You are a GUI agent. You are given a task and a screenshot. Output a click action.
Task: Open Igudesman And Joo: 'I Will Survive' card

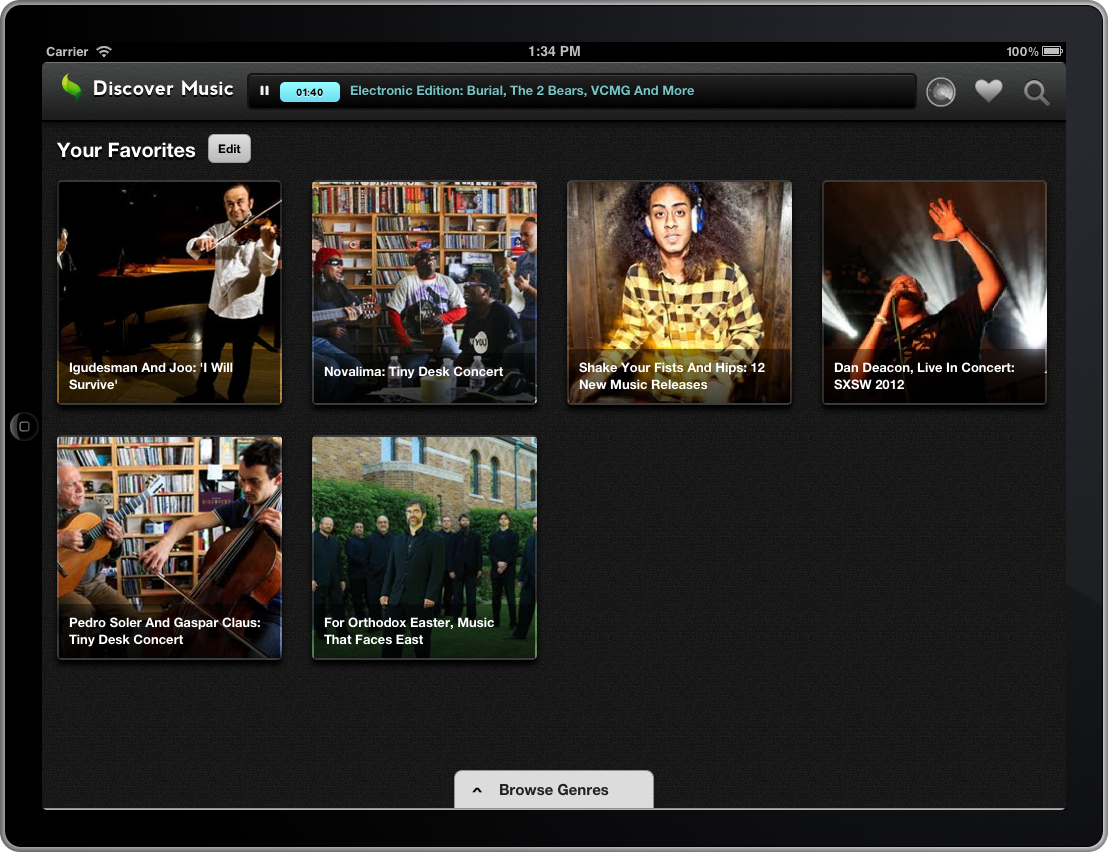click(x=170, y=292)
